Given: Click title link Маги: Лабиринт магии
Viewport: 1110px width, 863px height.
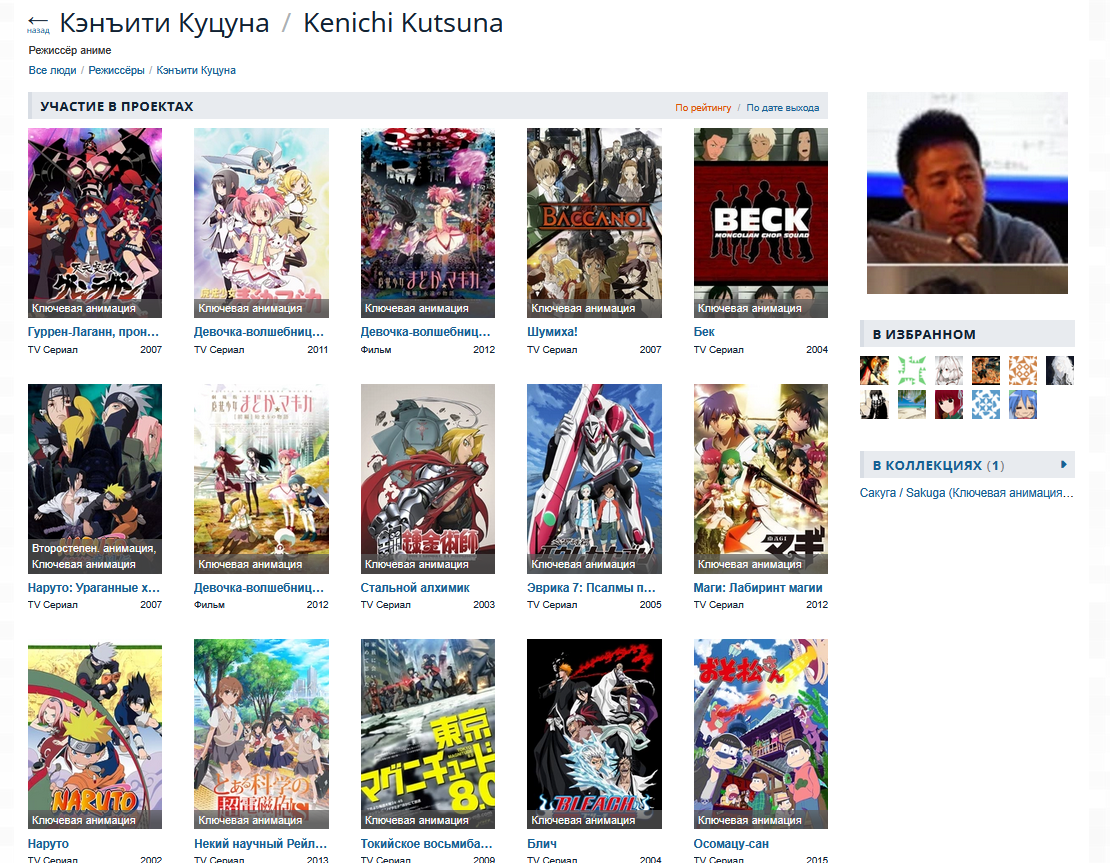Looking at the screenshot, I should click(758, 588).
